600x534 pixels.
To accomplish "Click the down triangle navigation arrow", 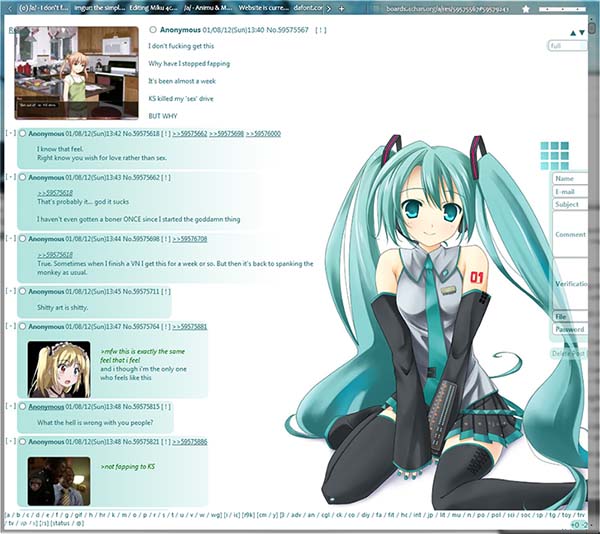I will [582, 33].
